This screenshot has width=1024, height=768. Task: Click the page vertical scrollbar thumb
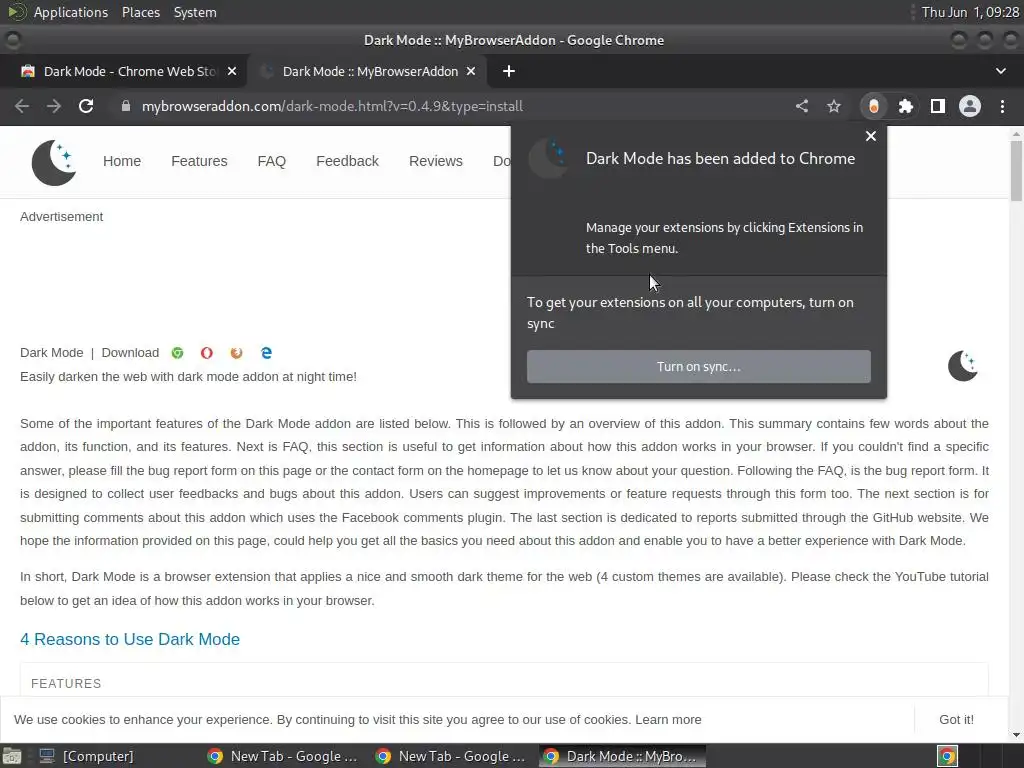(1016, 171)
